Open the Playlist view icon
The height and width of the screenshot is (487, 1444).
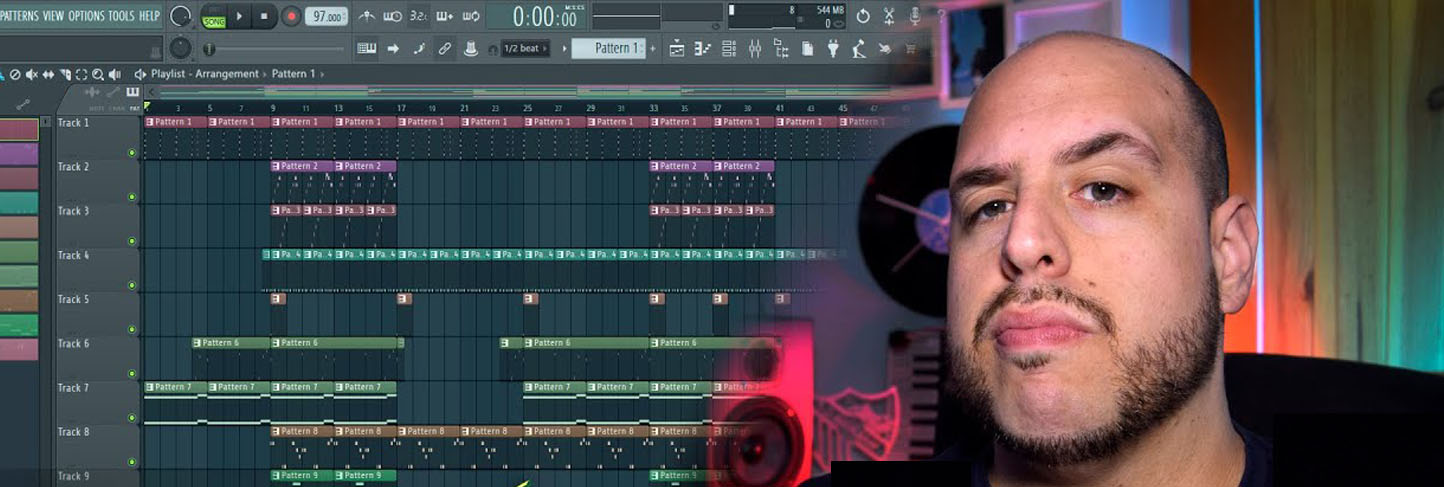tap(677, 48)
